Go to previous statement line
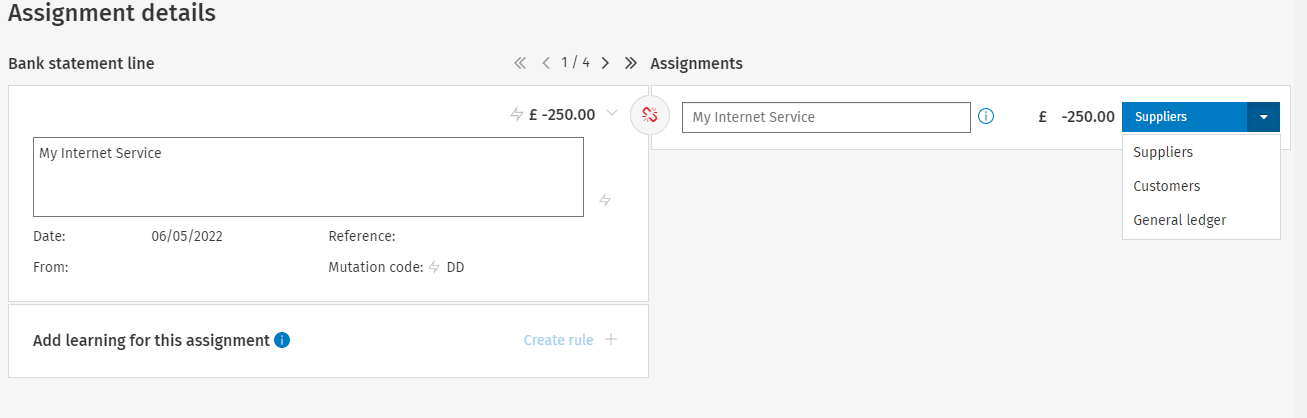The image size is (1307, 418). 546,63
